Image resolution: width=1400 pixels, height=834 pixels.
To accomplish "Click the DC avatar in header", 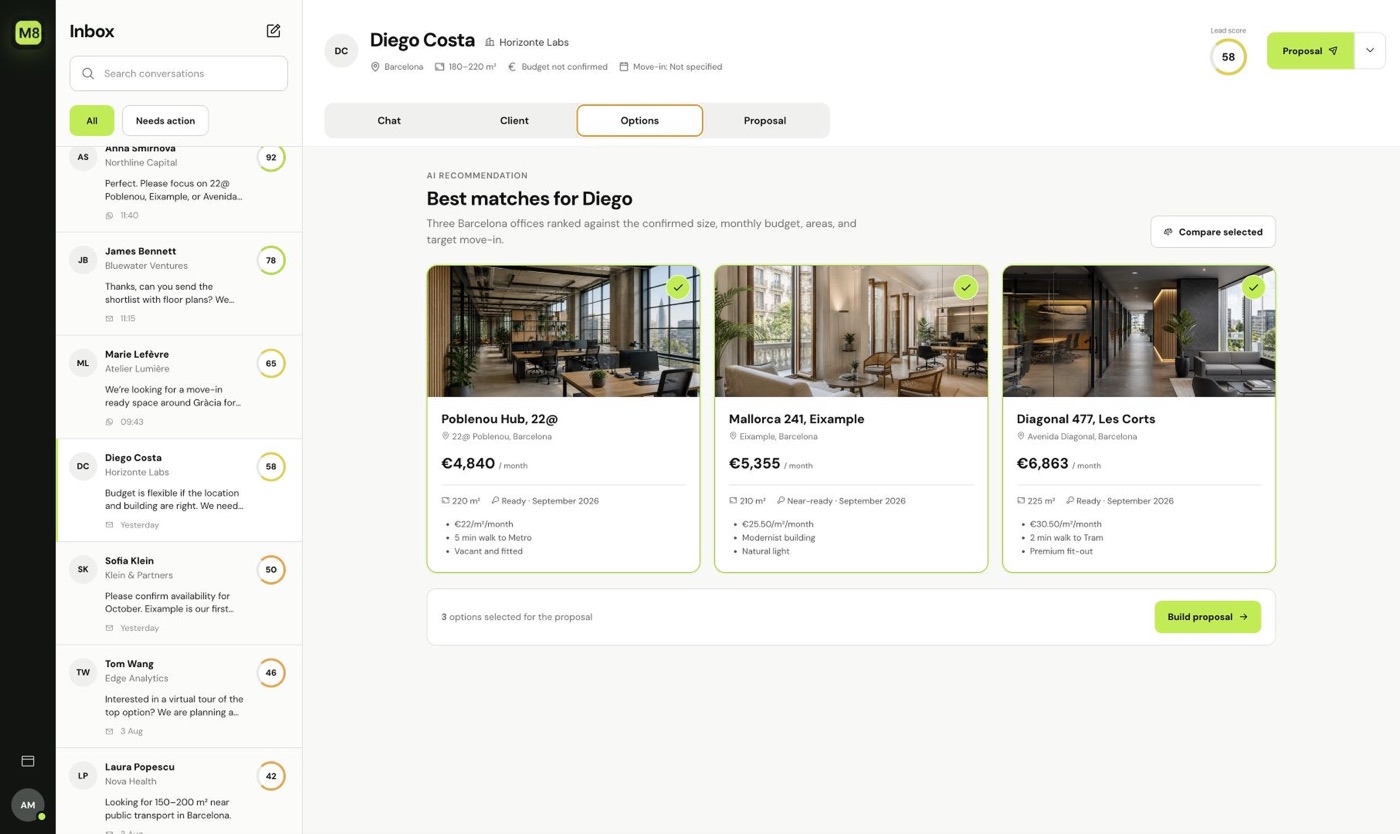I will point(341,51).
